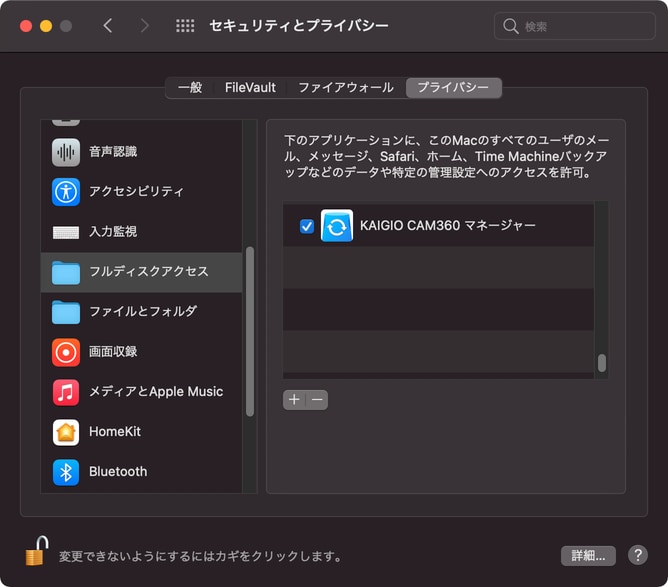This screenshot has height=587, width=668.
Task: Select the プライバシー tab
Action: point(453,87)
